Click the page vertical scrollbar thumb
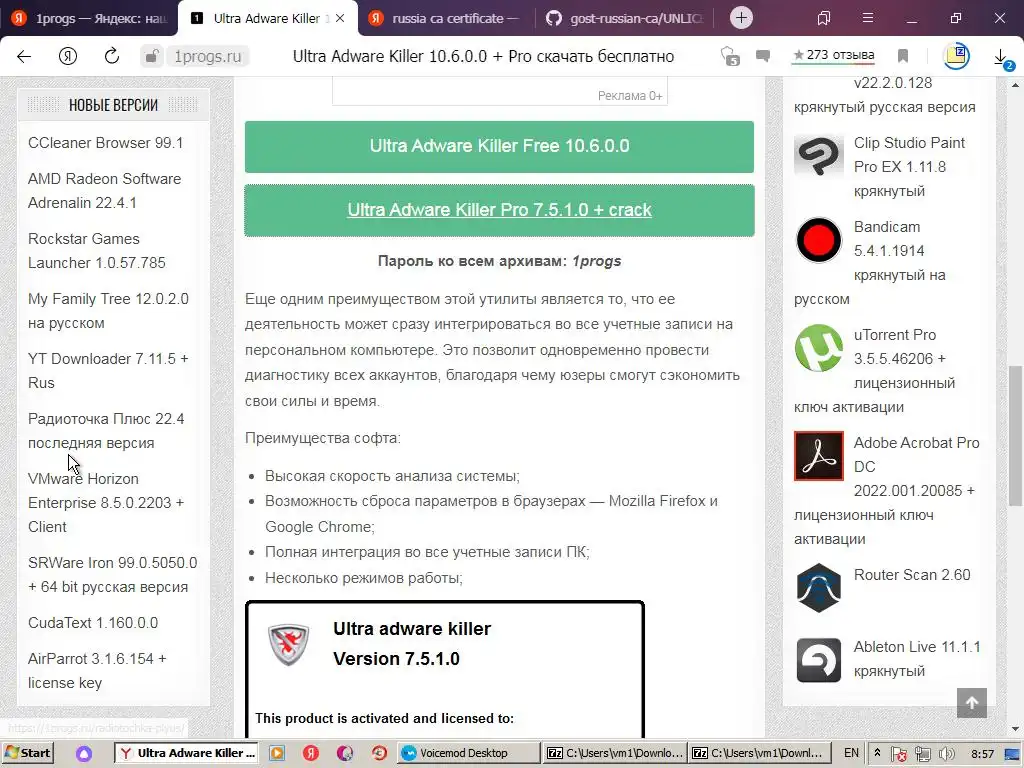The image size is (1024, 768). click(x=1016, y=436)
